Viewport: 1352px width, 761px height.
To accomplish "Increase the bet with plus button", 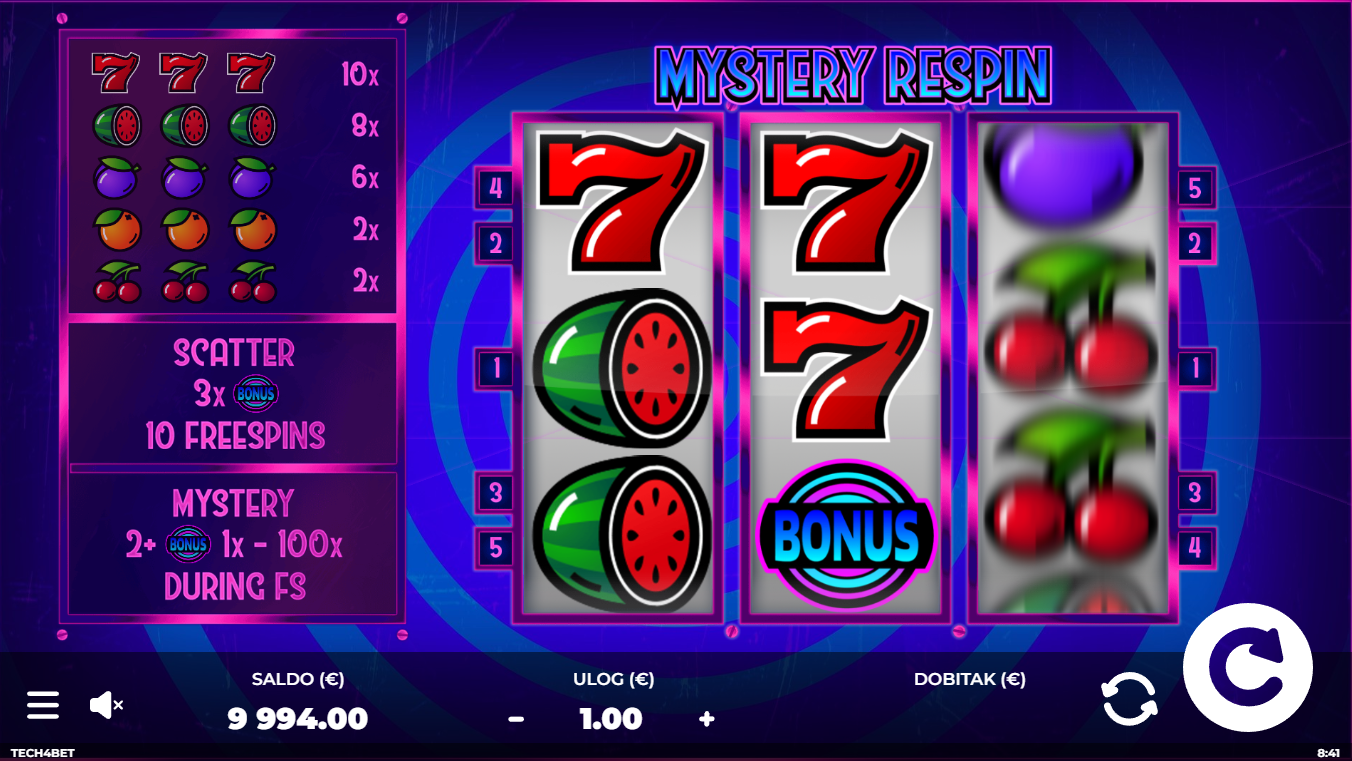I will pyautogui.click(x=706, y=719).
